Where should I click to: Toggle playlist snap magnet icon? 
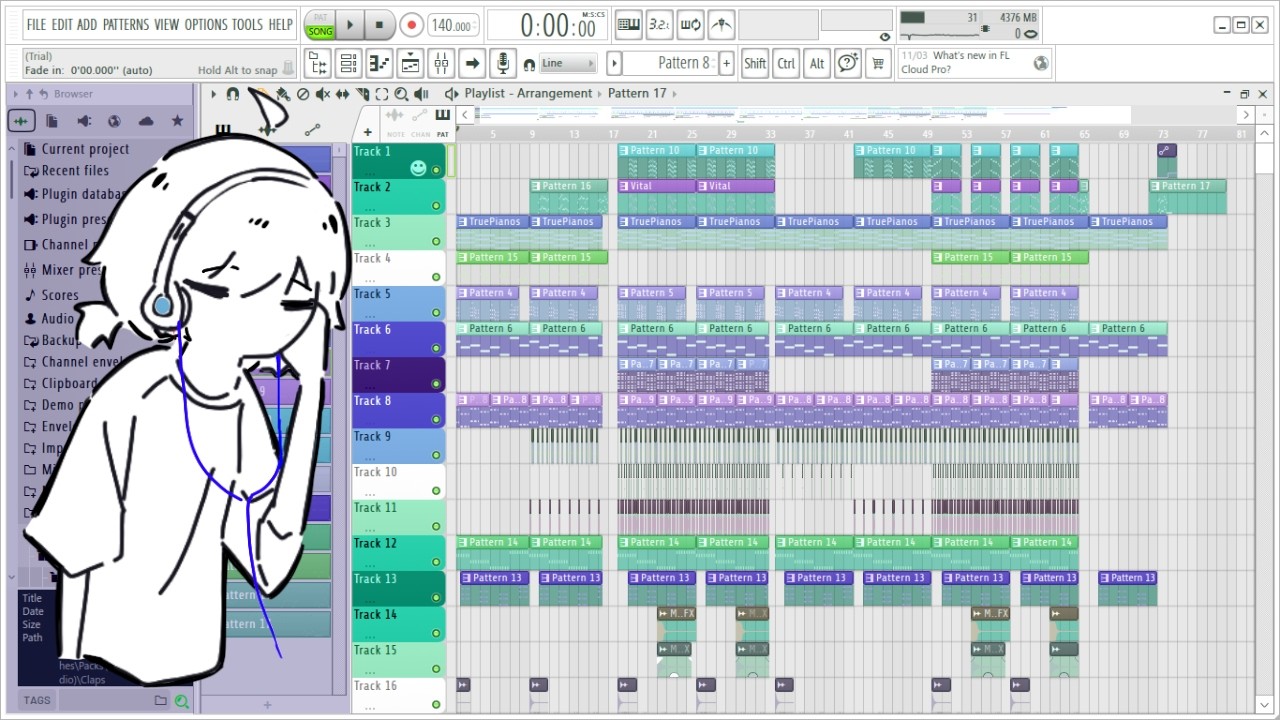(x=232, y=94)
